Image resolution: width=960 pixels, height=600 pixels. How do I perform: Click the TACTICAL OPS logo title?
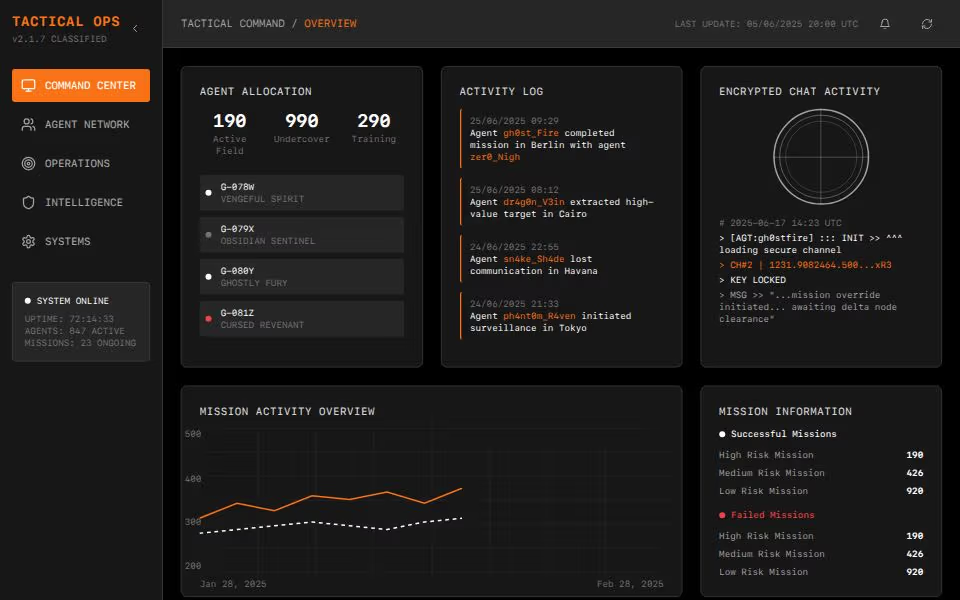[66, 21]
